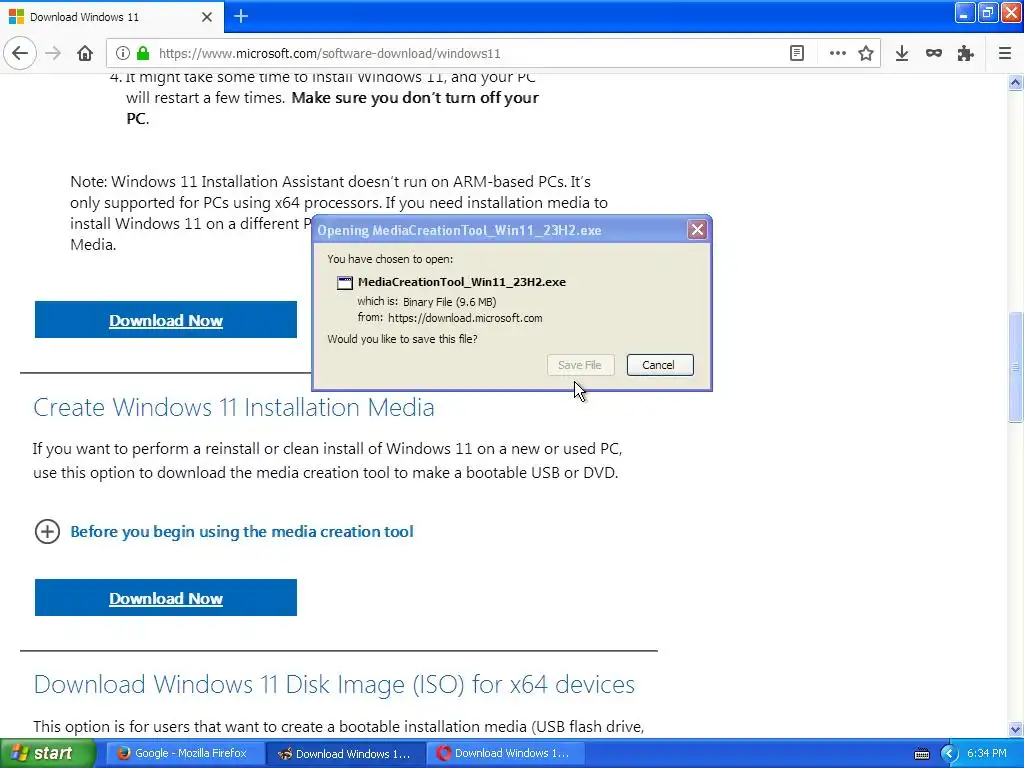Screen dimensions: 1024x768
Task: Click Download Now under Installation Assistant
Action: pyautogui.click(x=166, y=320)
